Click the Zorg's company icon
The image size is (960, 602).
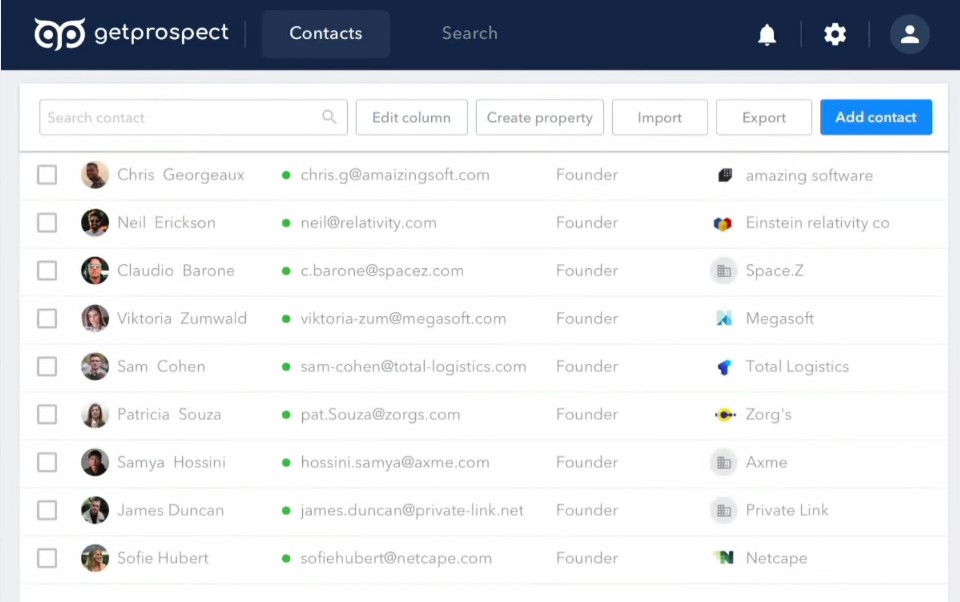click(723, 414)
